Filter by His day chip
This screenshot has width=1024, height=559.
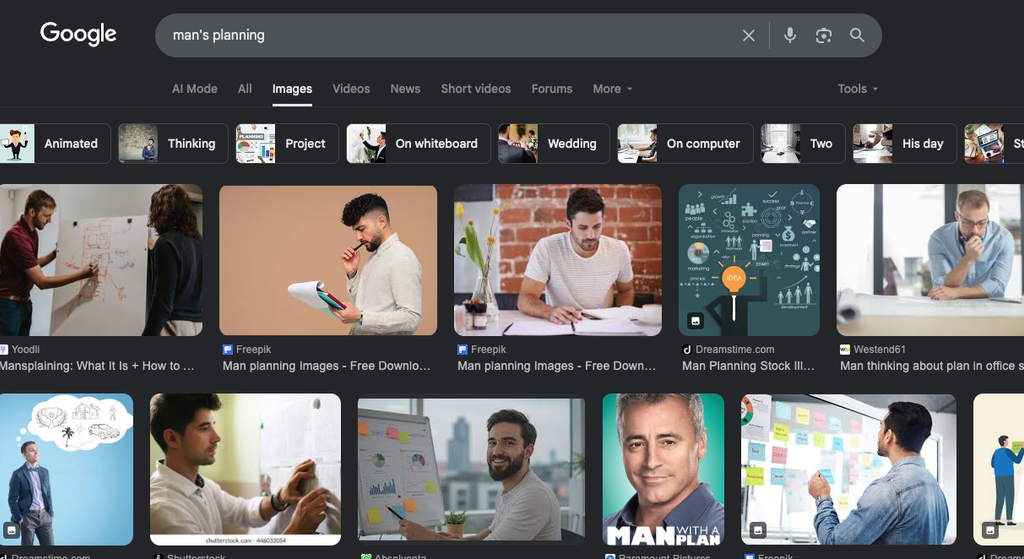[904, 144]
